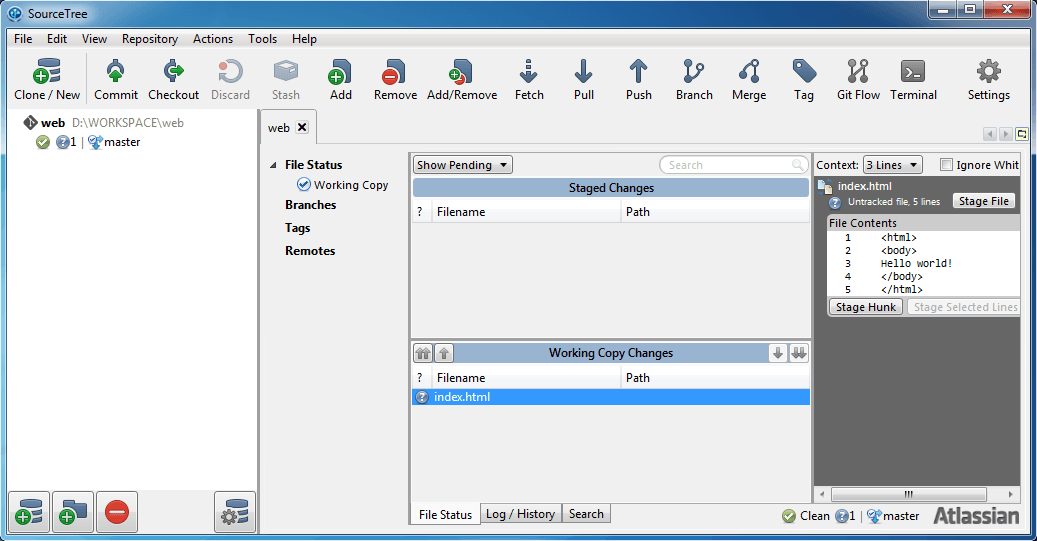Viewport: 1037px width, 541px height.
Task: Open the Context 3 Lines dropdown
Action: (x=892, y=165)
